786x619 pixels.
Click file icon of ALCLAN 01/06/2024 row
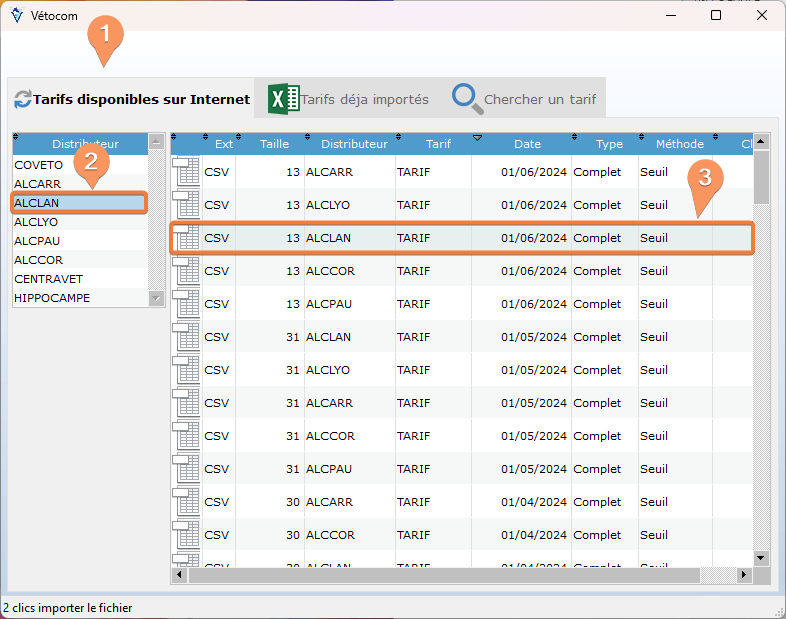(x=186, y=238)
